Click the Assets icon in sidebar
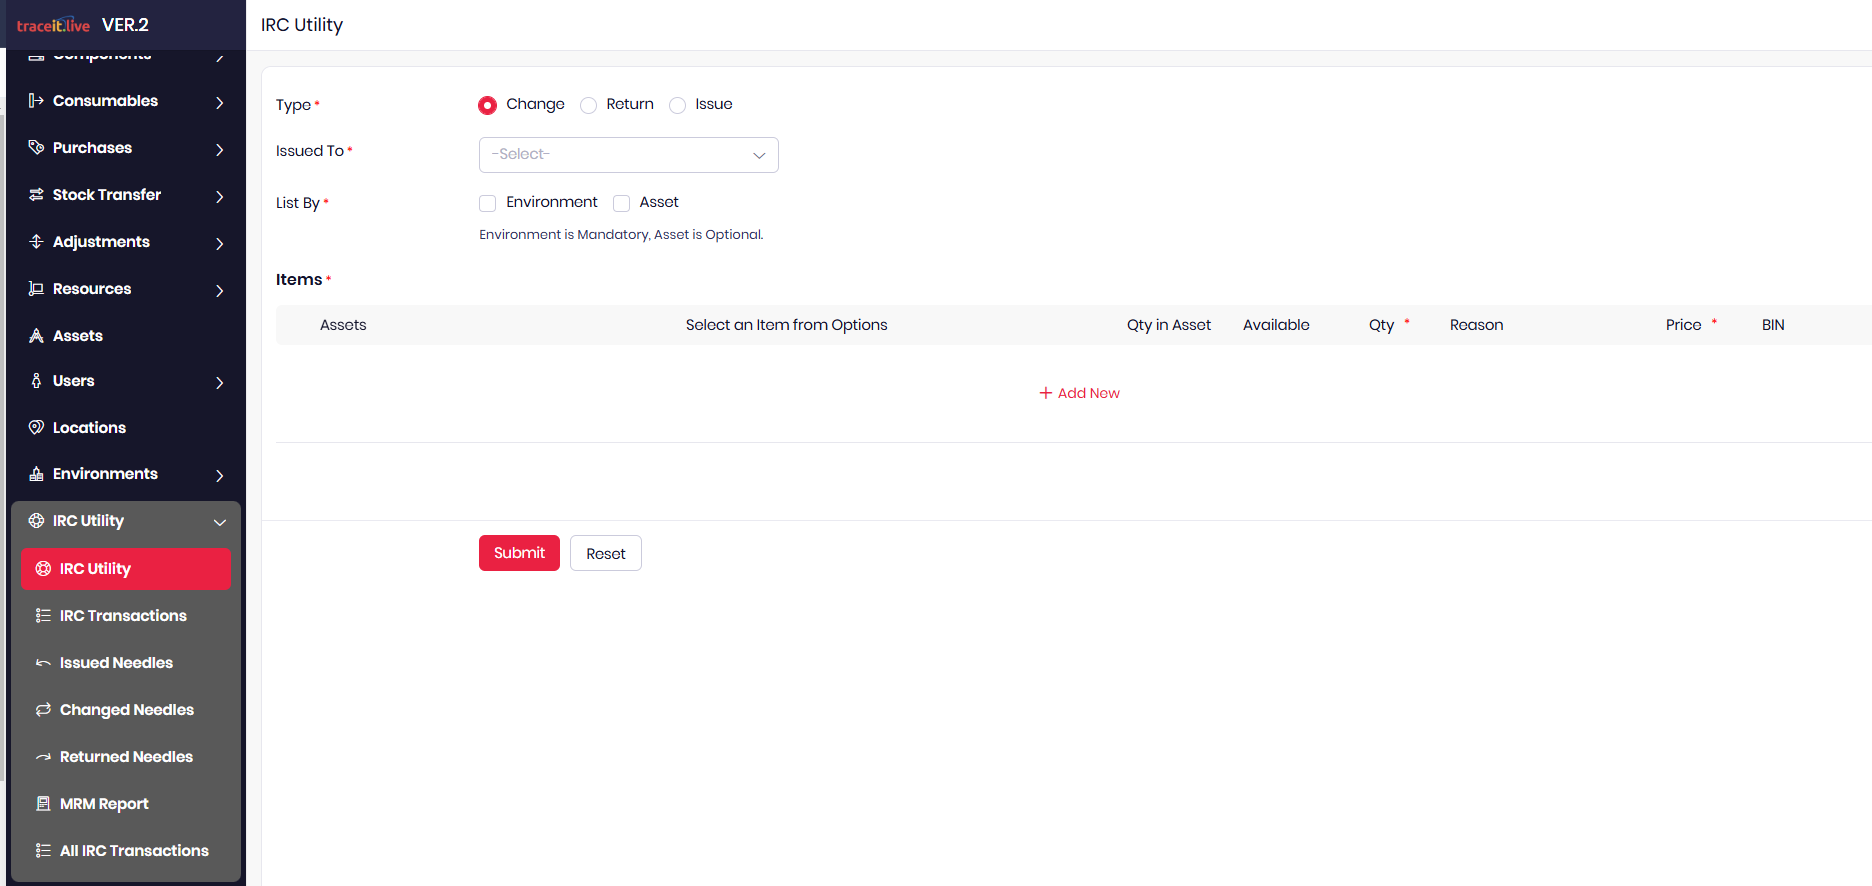 tap(36, 336)
